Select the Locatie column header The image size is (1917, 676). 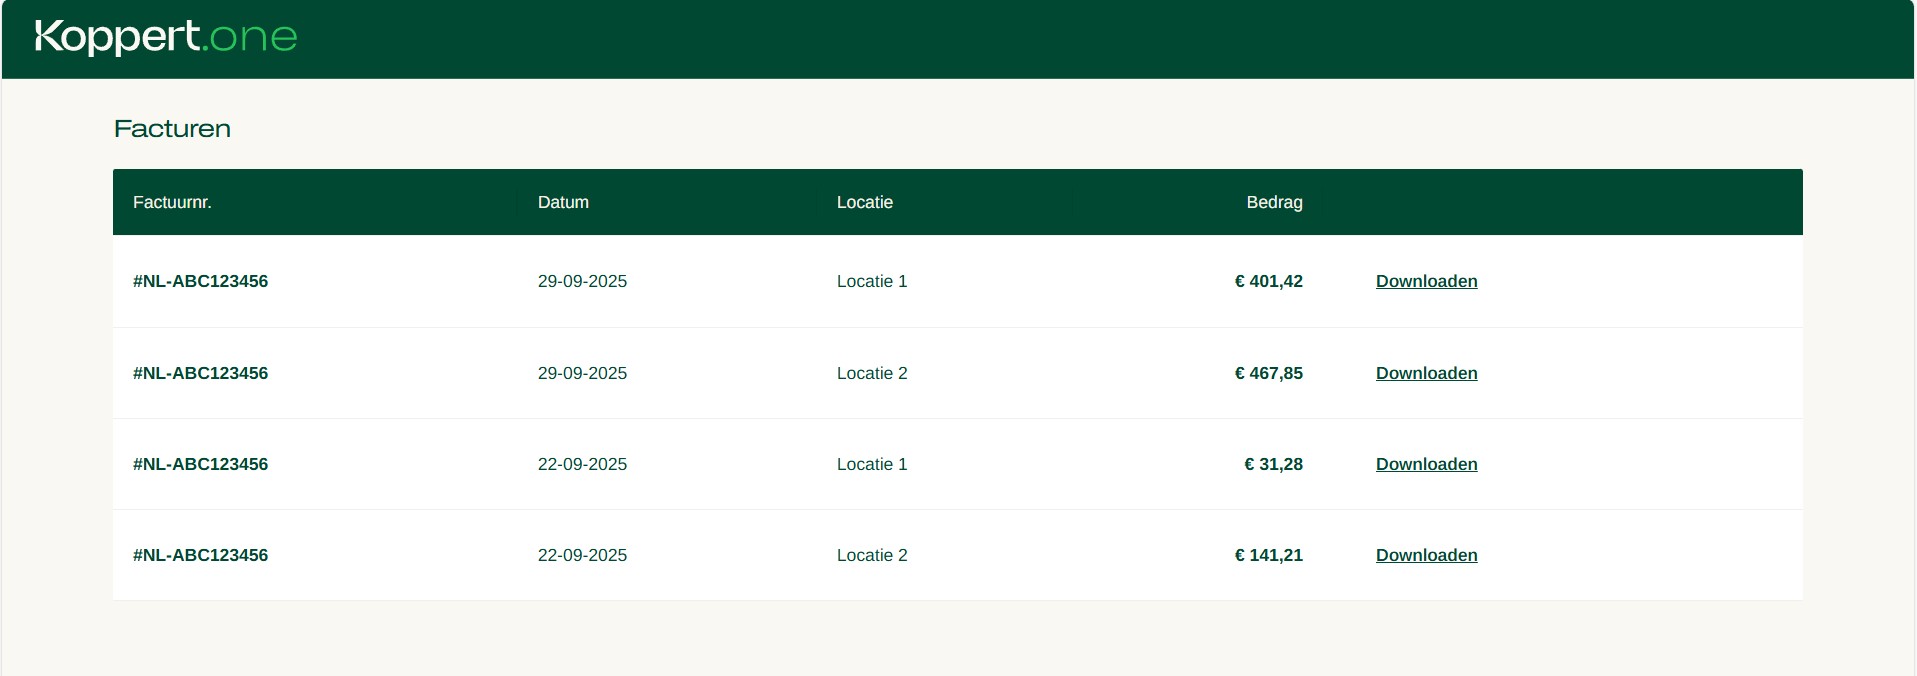(x=865, y=202)
